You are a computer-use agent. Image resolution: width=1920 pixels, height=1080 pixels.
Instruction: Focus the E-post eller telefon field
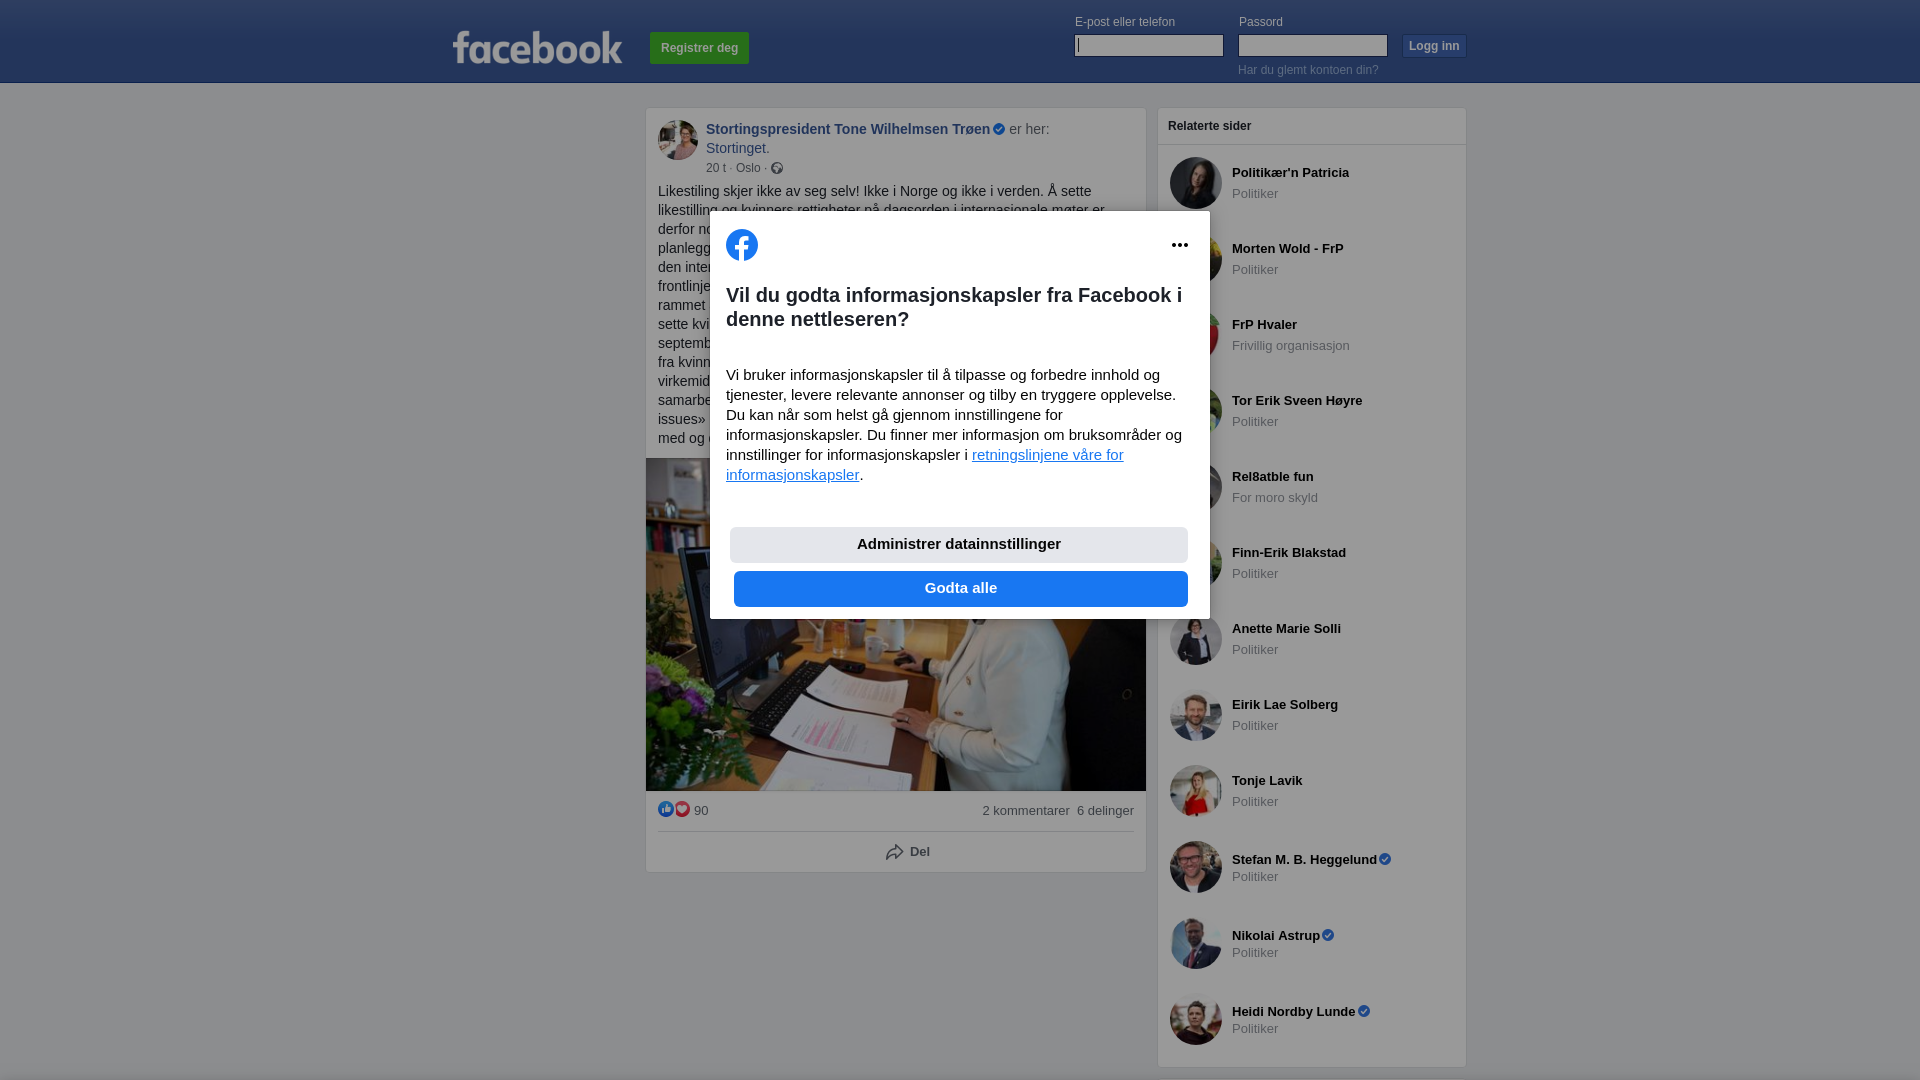click(x=1149, y=45)
